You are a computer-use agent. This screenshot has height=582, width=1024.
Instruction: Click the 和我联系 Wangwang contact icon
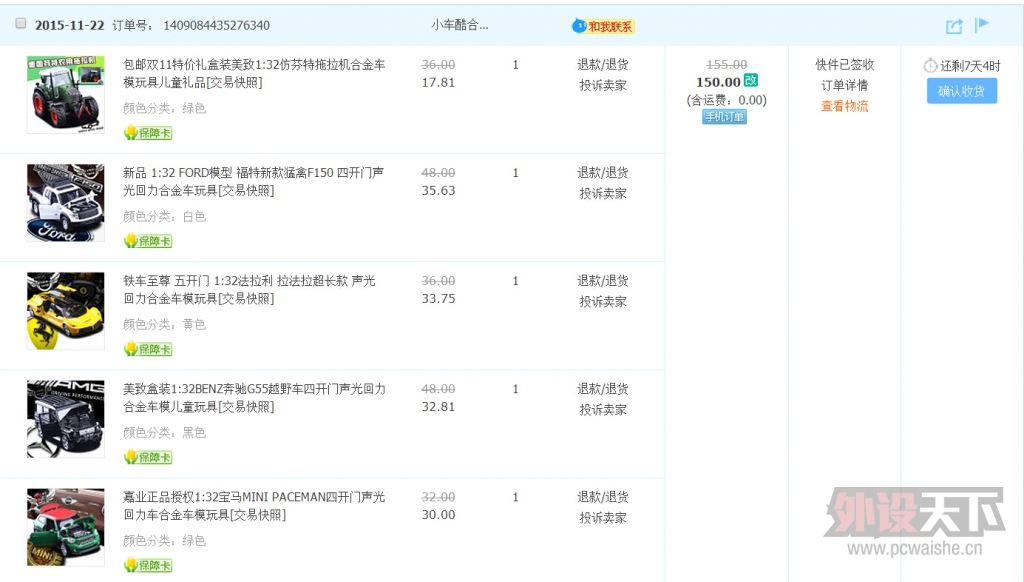pos(603,26)
